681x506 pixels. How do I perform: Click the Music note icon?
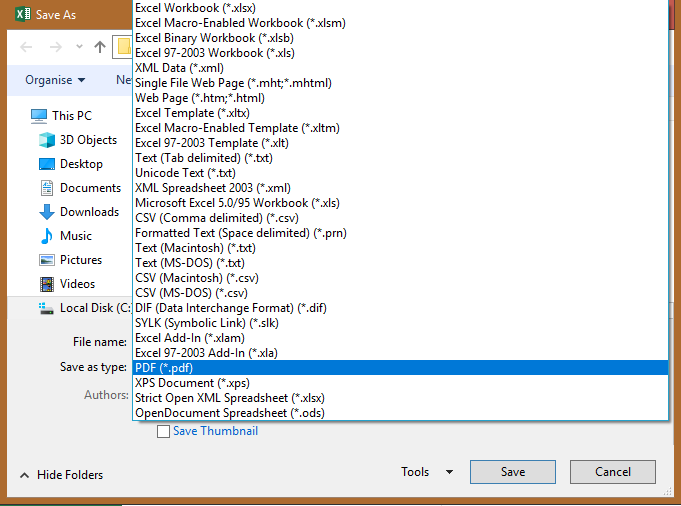point(46,236)
